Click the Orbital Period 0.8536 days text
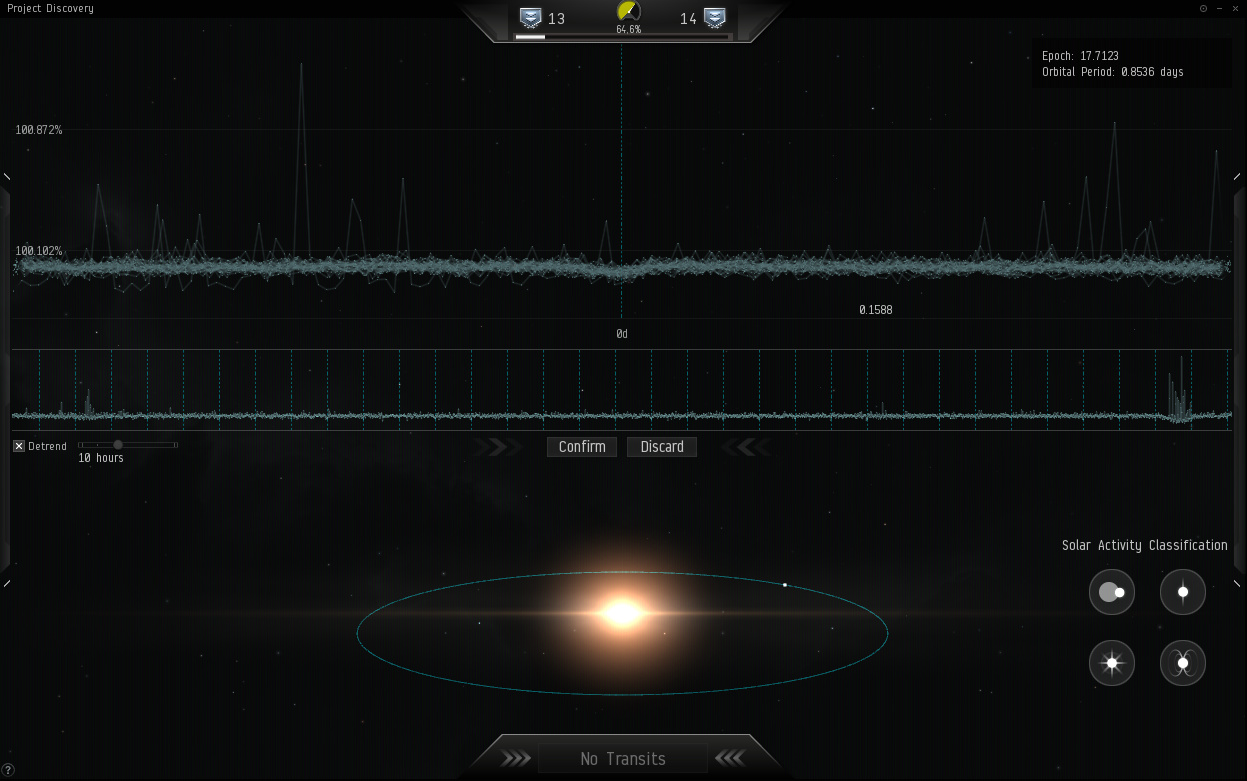Screen dimensions: 1247x781 (x=1112, y=72)
